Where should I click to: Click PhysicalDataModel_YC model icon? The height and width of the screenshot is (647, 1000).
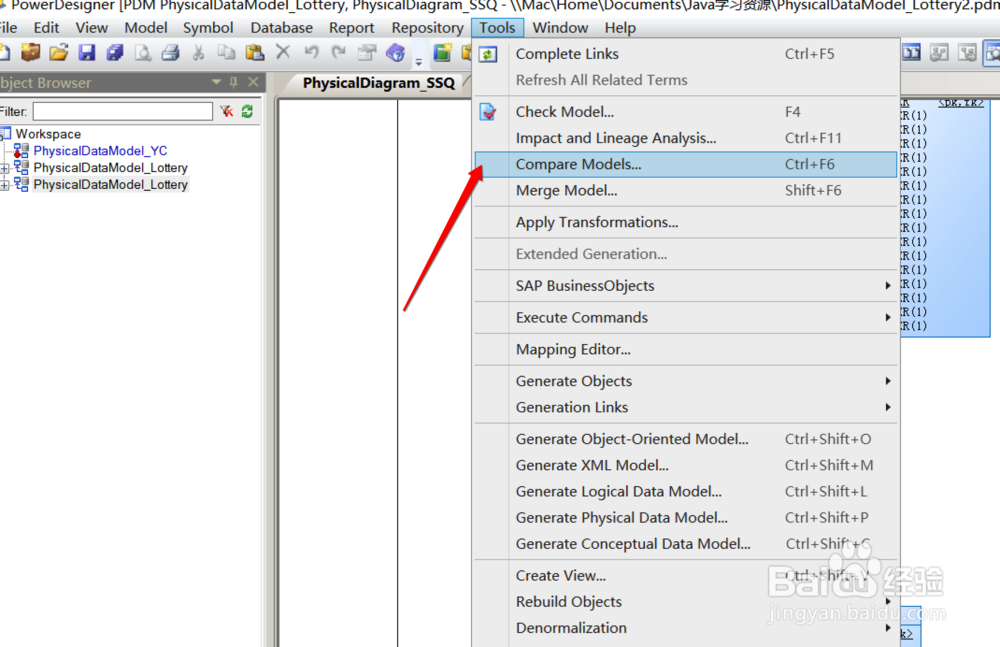pyautogui.click(x=21, y=151)
